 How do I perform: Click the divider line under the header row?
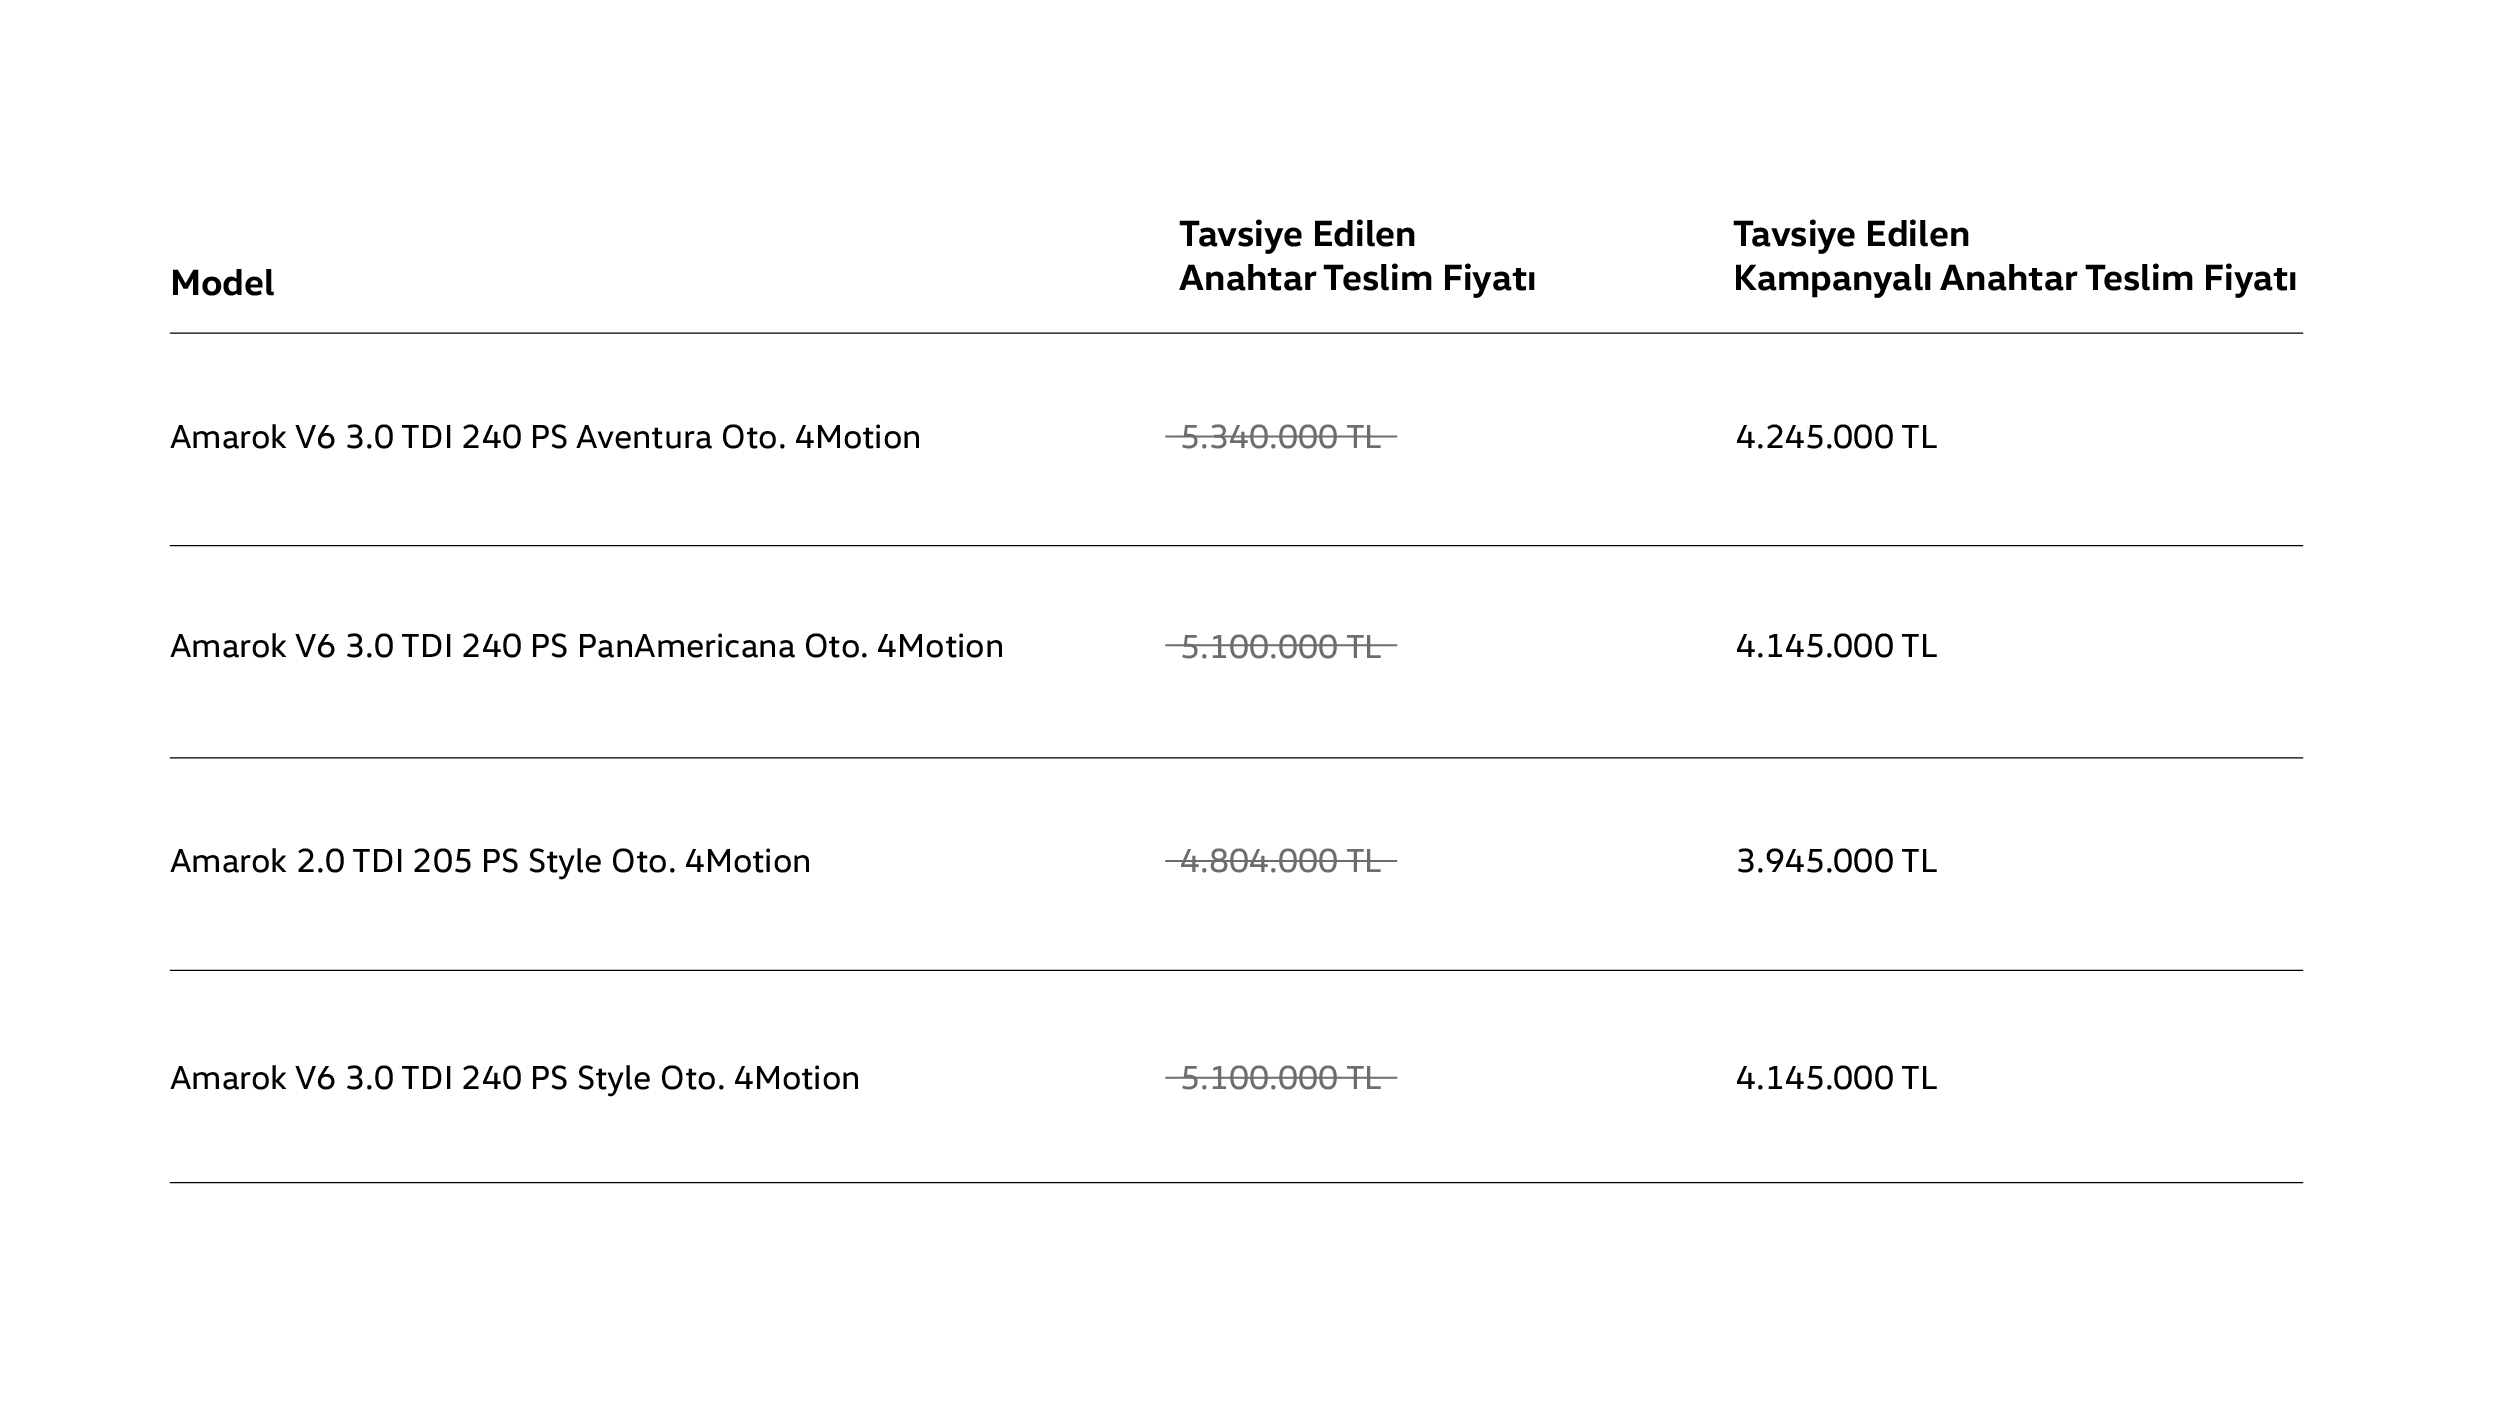pos(1236,333)
